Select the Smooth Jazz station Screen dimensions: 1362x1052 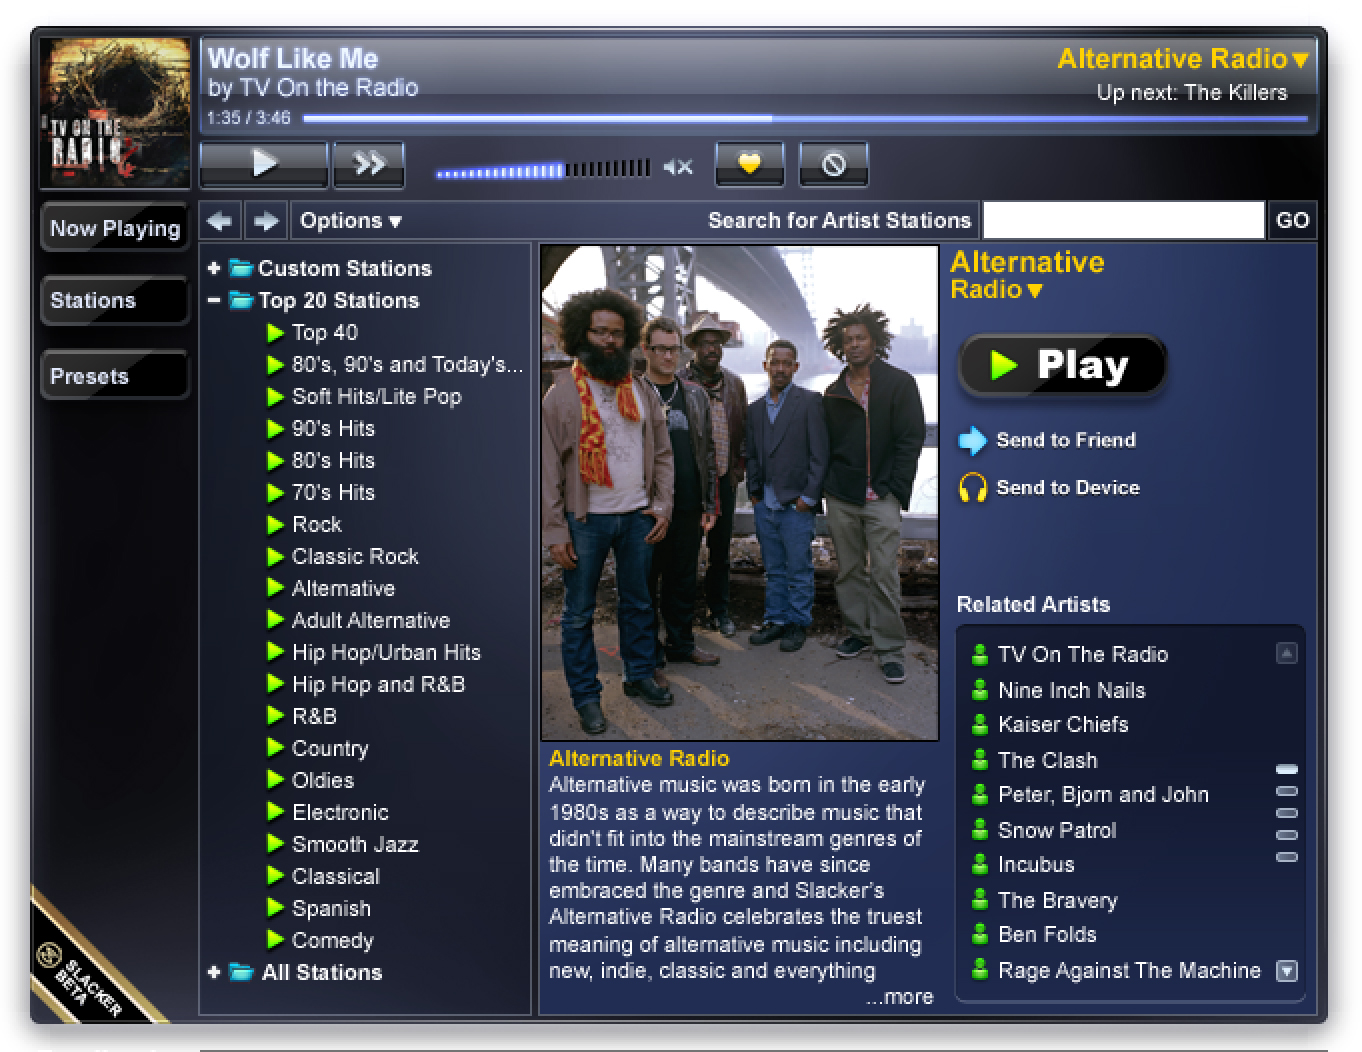tap(355, 845)
